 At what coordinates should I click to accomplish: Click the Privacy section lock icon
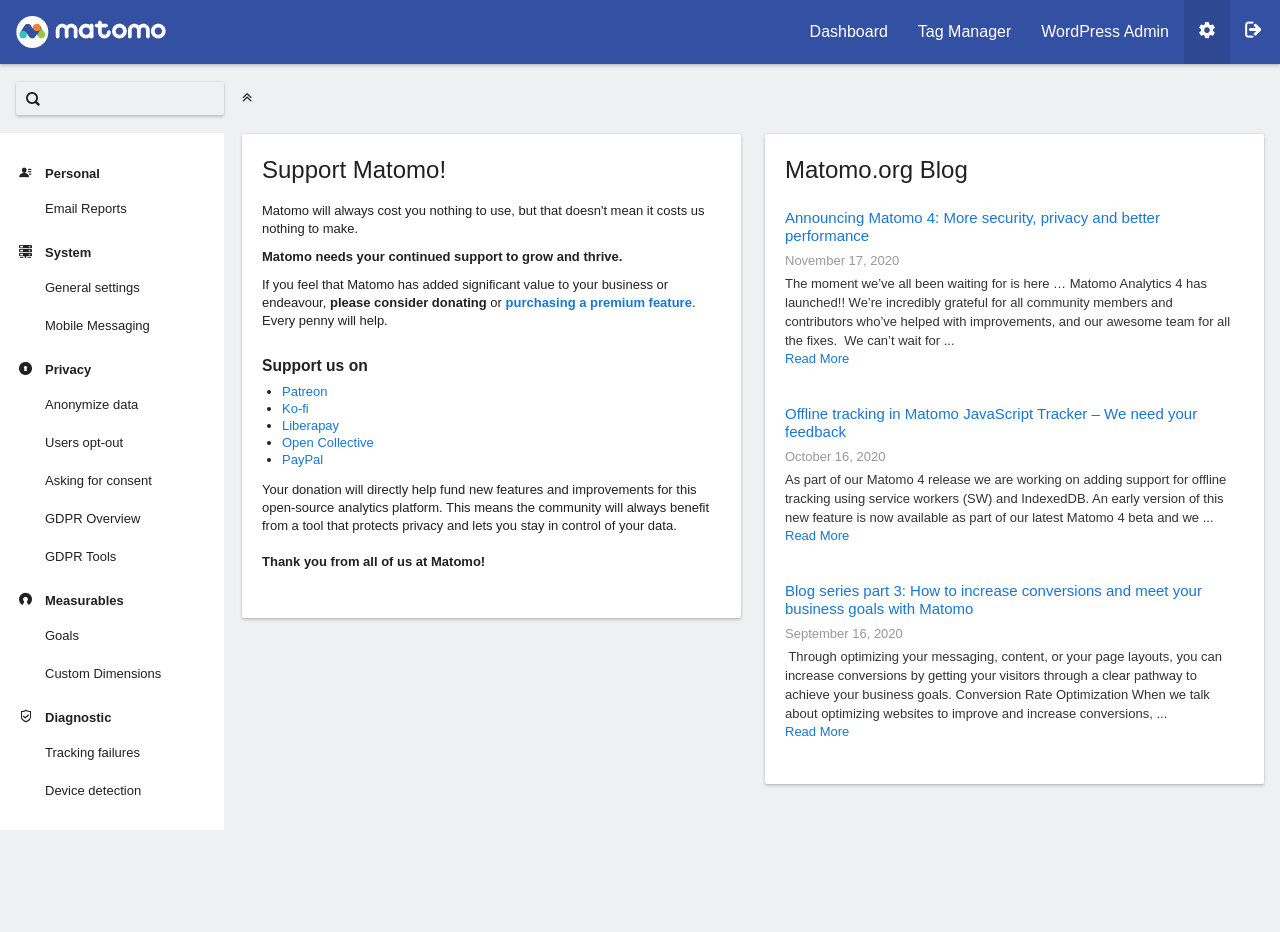[x=26, y=369]
